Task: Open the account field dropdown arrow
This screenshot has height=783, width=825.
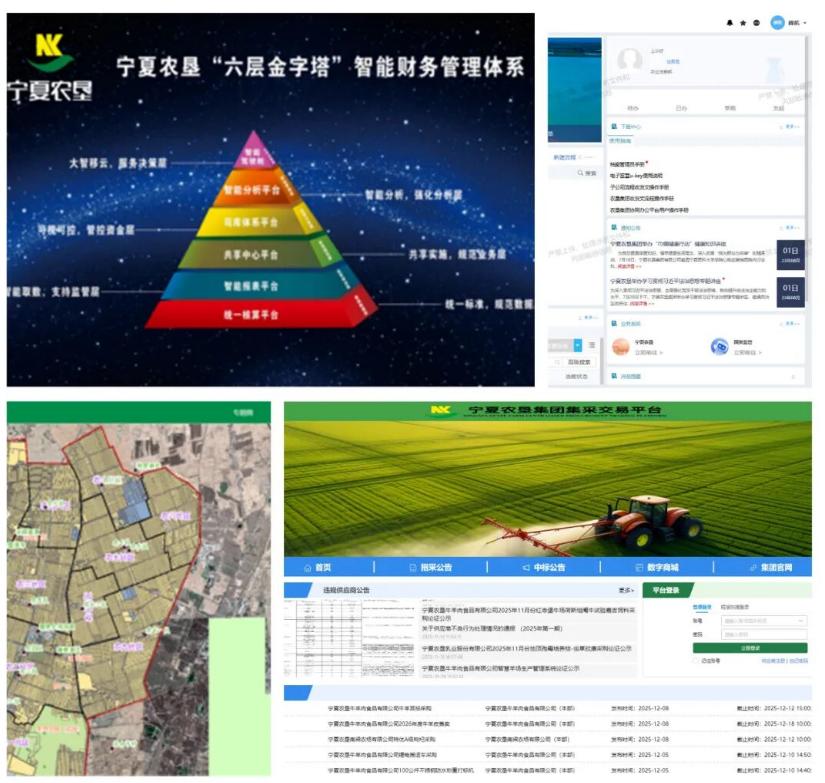Action: click(802, 621)
